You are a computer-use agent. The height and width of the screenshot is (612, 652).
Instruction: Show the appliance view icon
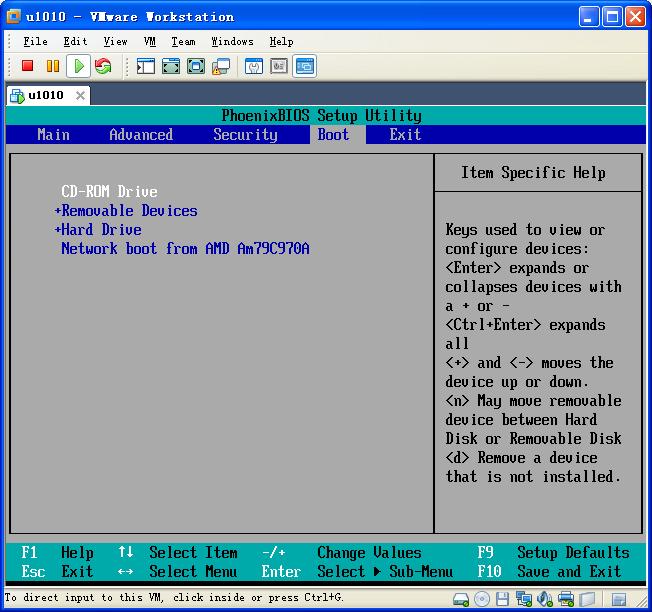pyautogui.click(x=279, y=66)
